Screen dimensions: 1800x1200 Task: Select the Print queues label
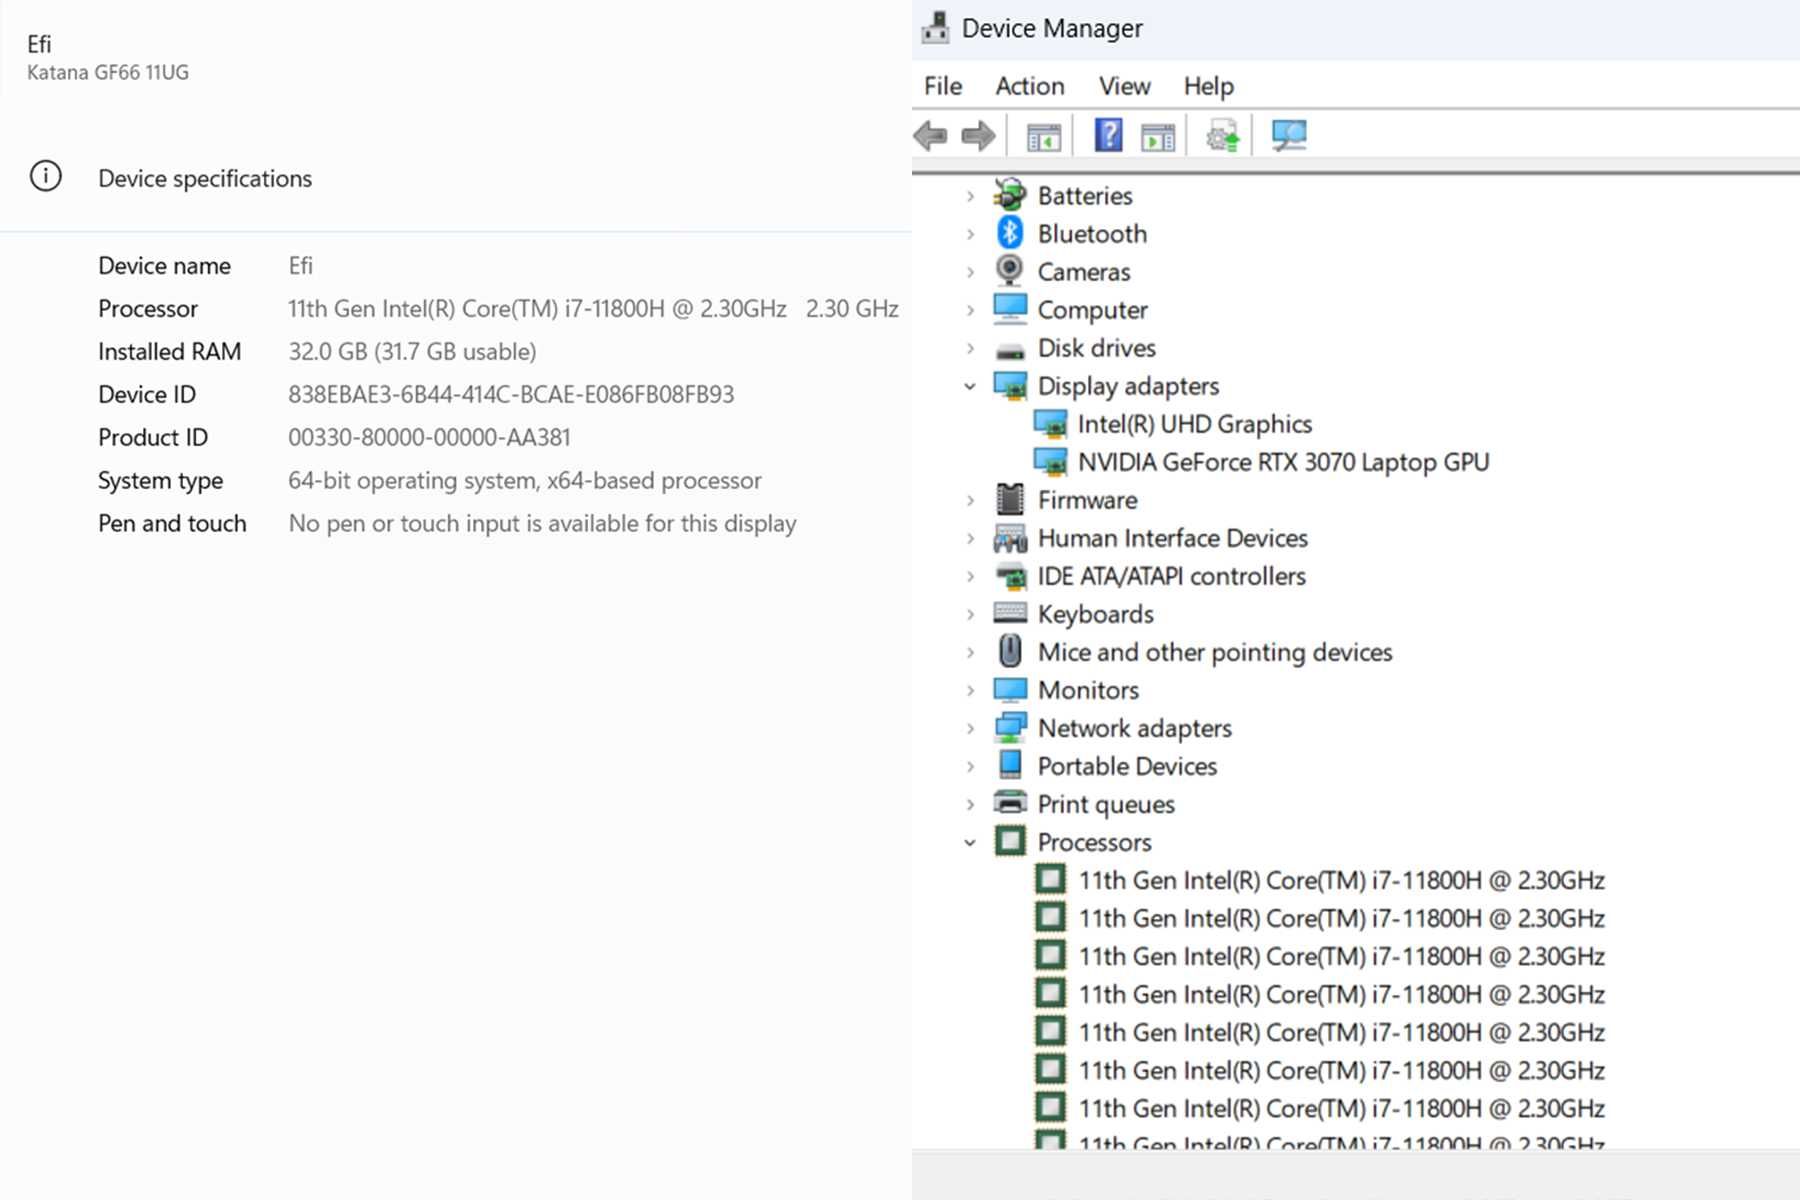click(x=1106, y=804)
